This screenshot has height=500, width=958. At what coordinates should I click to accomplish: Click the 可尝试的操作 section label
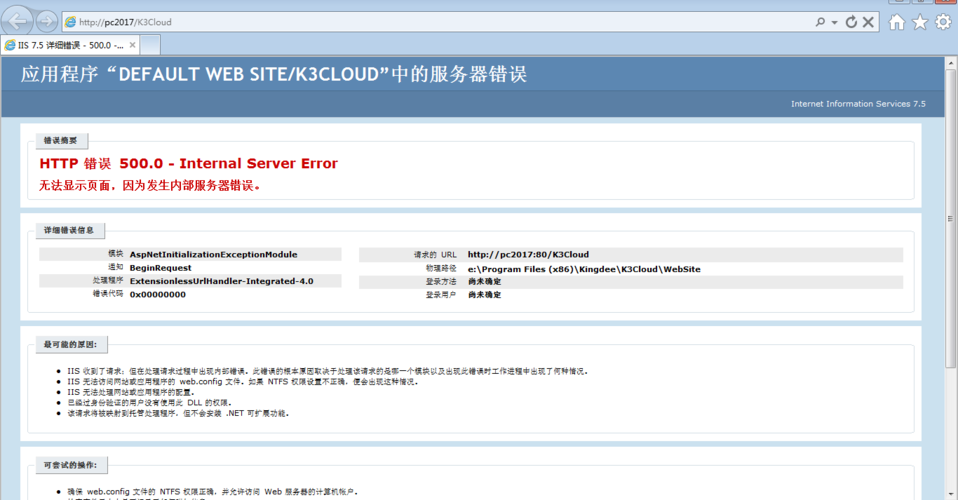point(70,465)
